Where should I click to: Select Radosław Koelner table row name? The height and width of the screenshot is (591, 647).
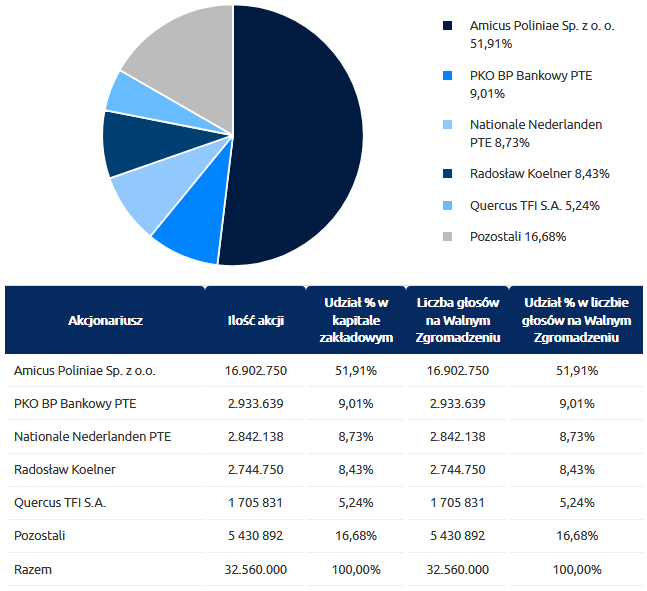pyautogui.click(x=65, y=470)
